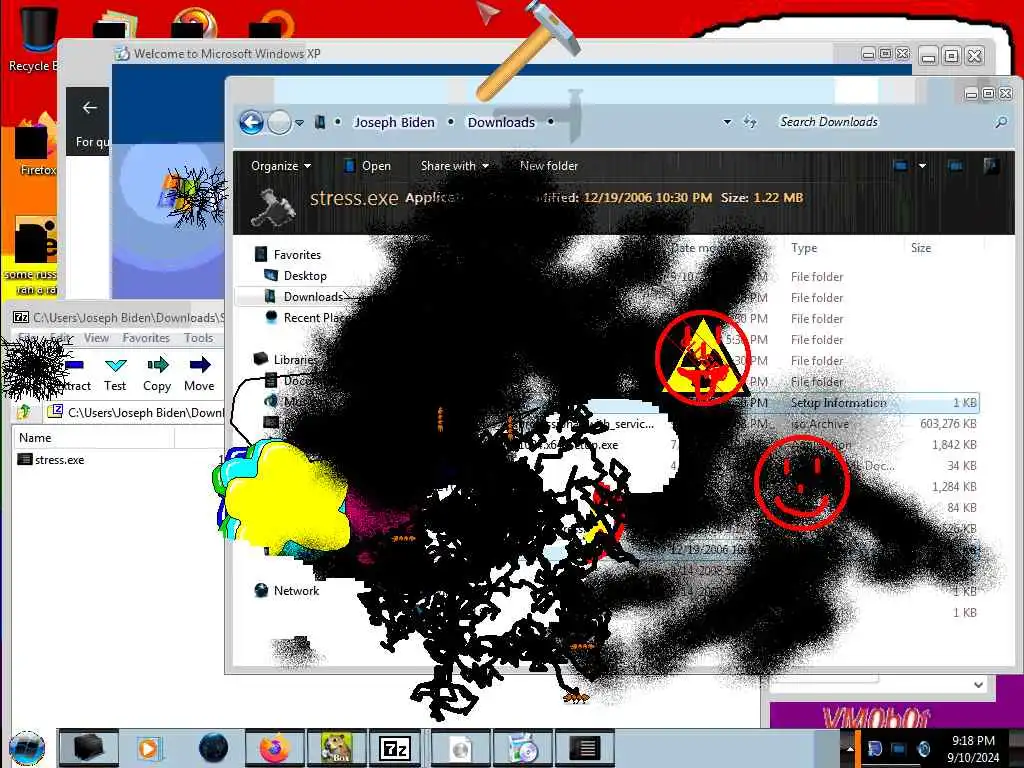Image resolution: width=1024 pixels, height=768 pixels.
Task: Launch Windows Media Player from taskbar
Action: (x=150, y=748)
